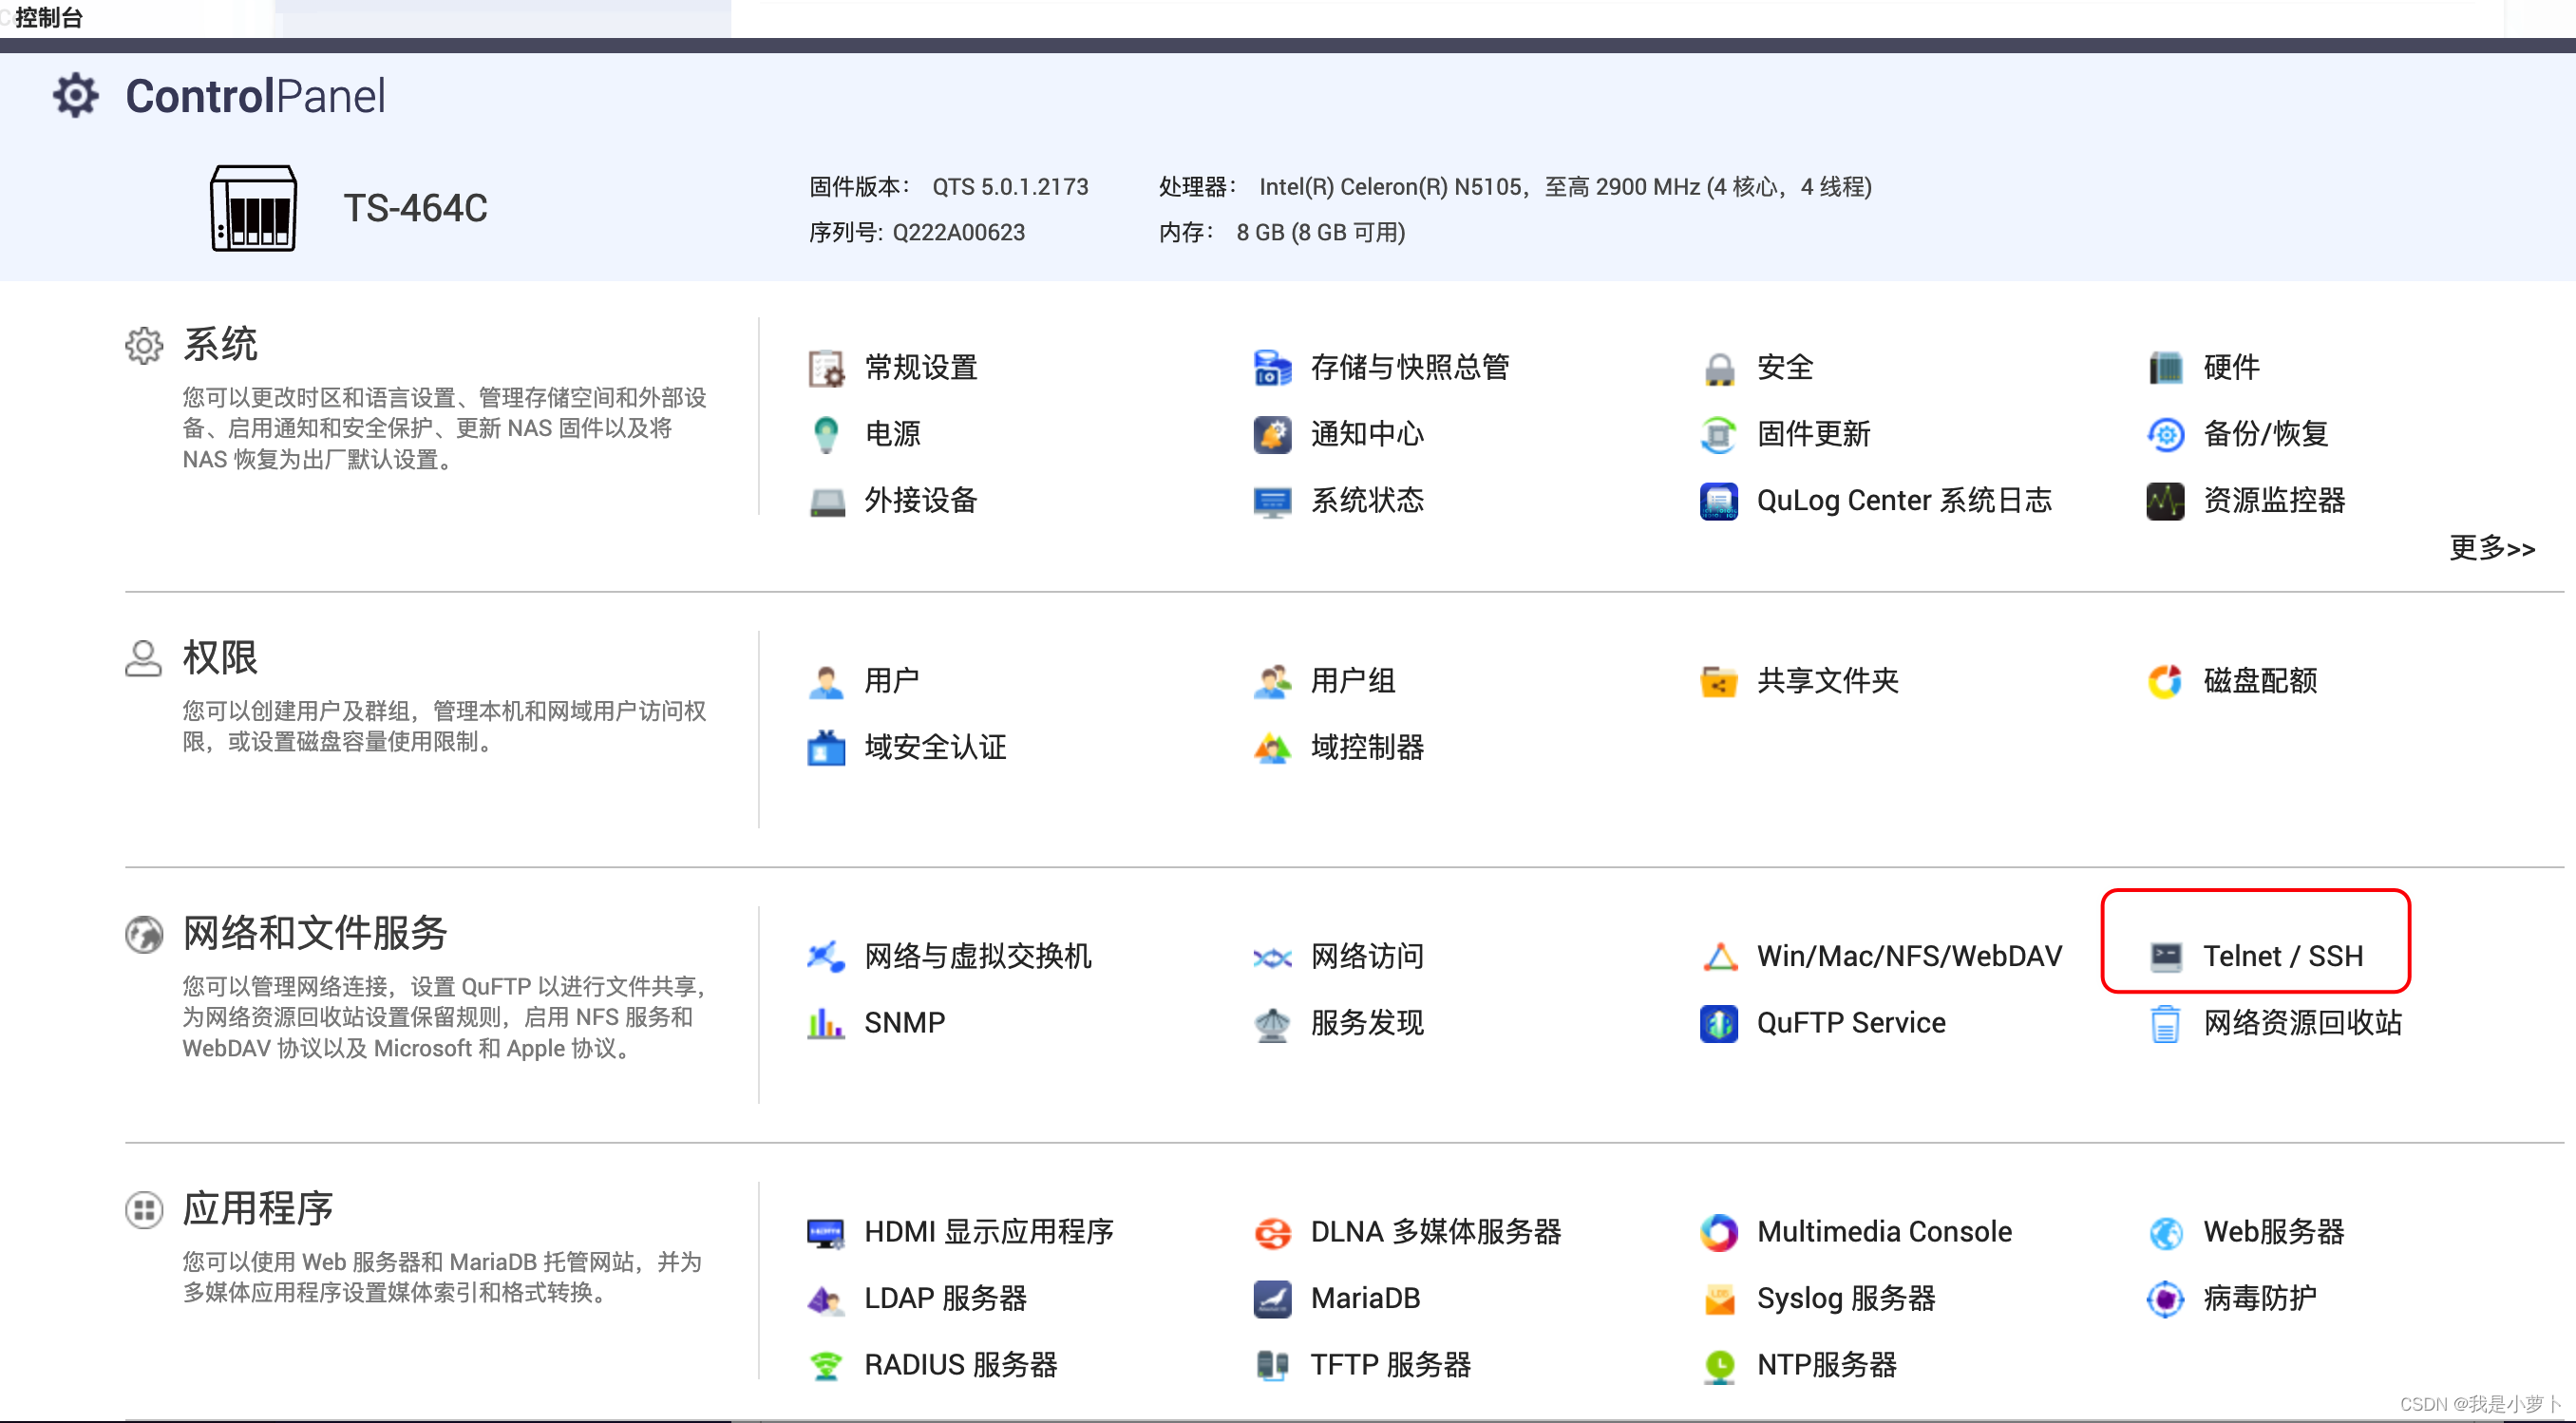Open the Network Recycle Bin (网络资源回收站) icon
This screenshot has width=2576, height=1423.
(x=2165, y=1023)
